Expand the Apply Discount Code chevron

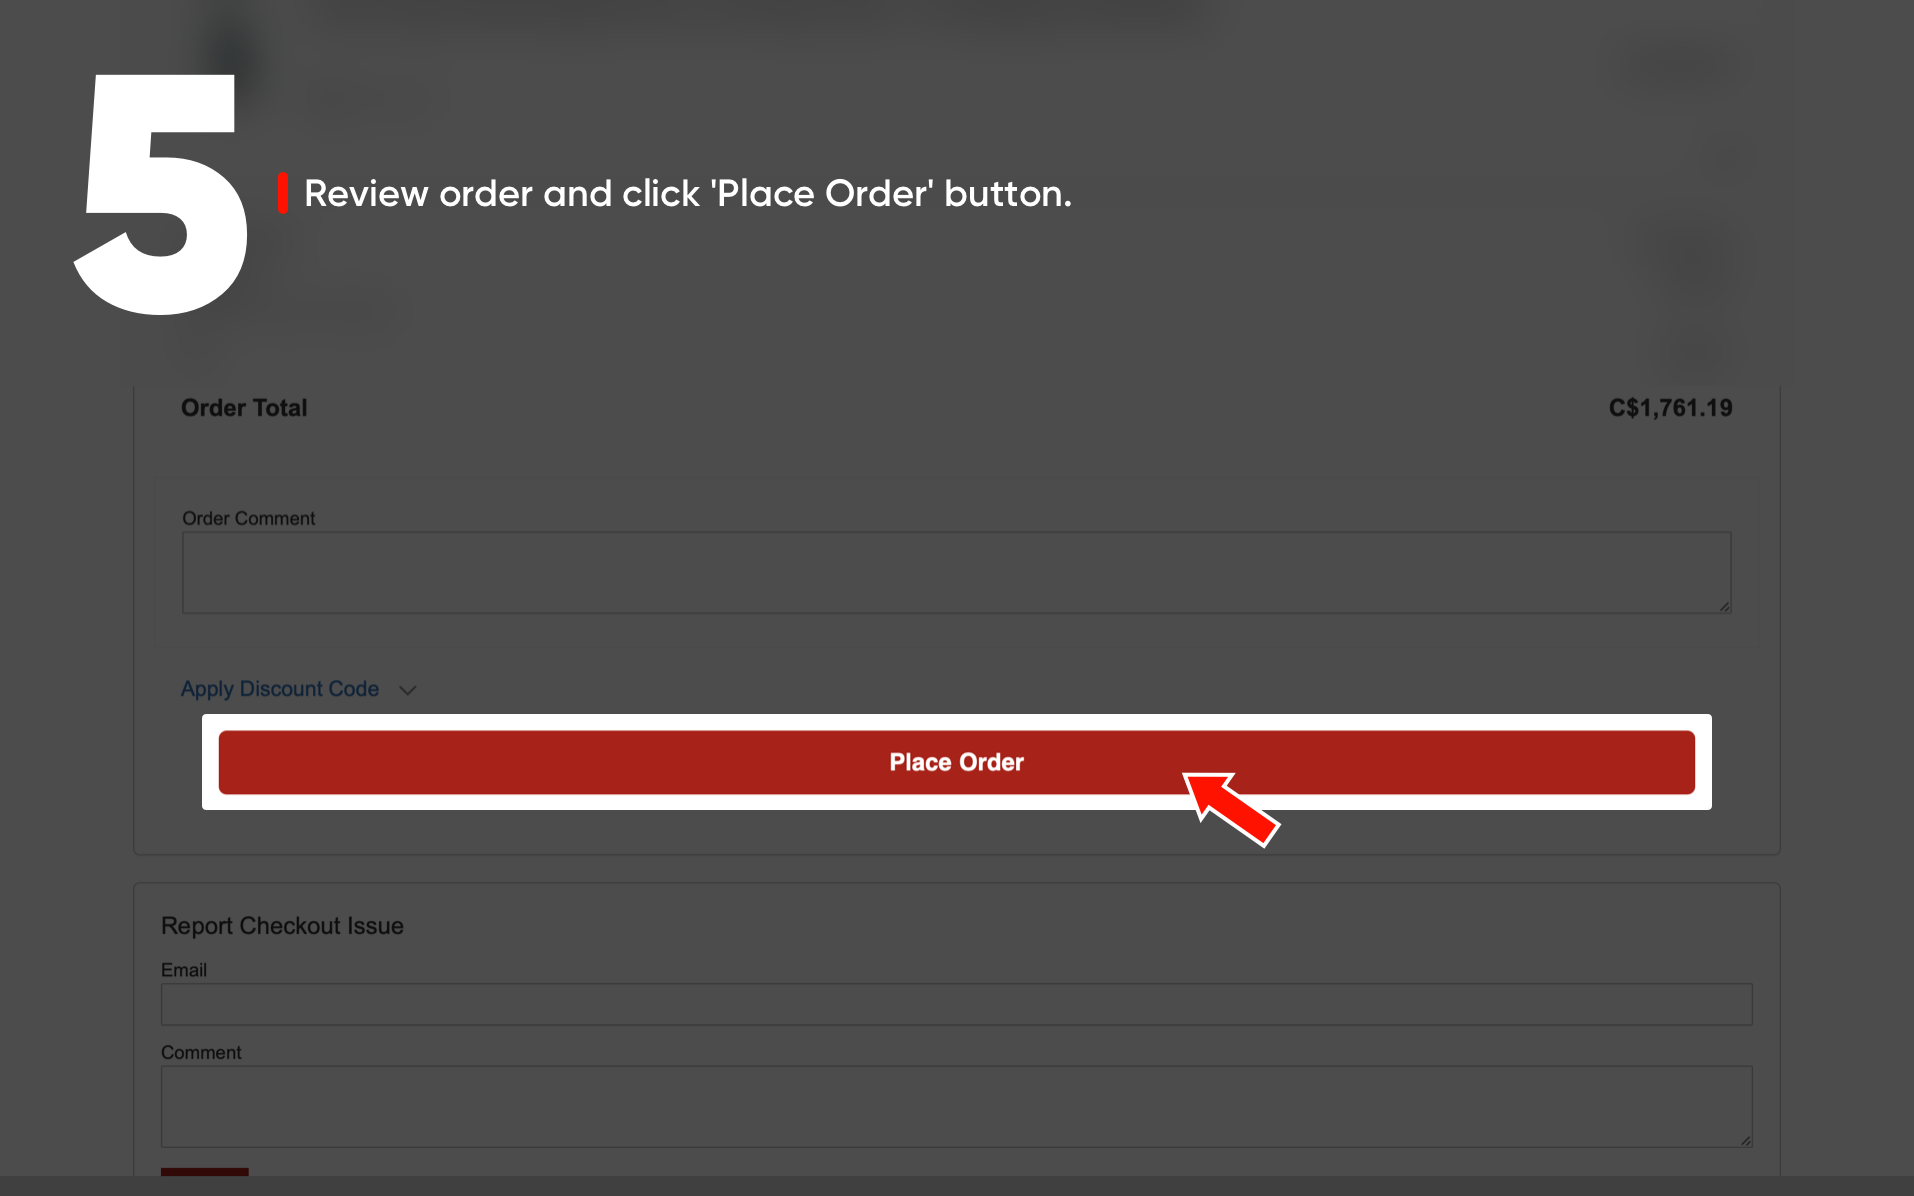click(x=407, y=690)
